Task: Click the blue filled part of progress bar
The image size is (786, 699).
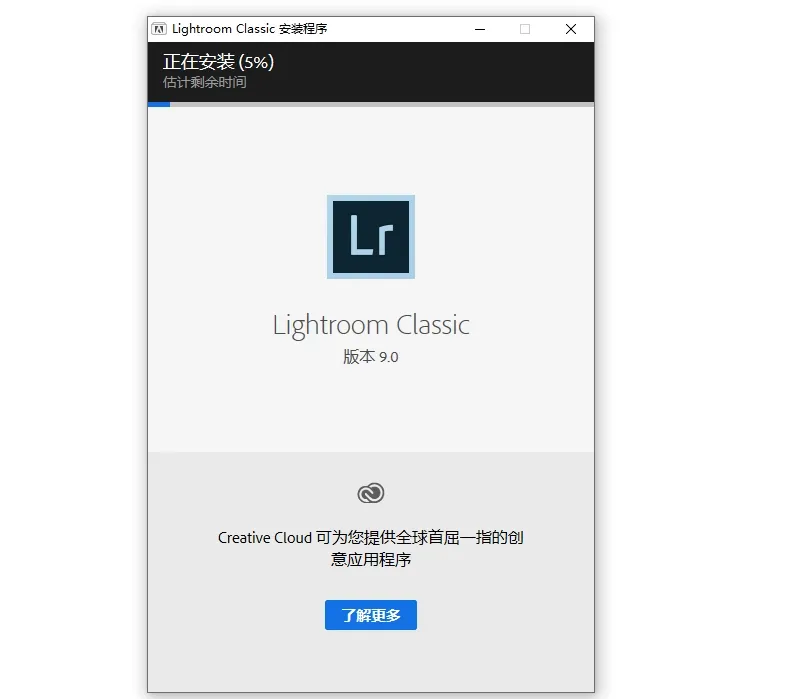Action: 159,104
